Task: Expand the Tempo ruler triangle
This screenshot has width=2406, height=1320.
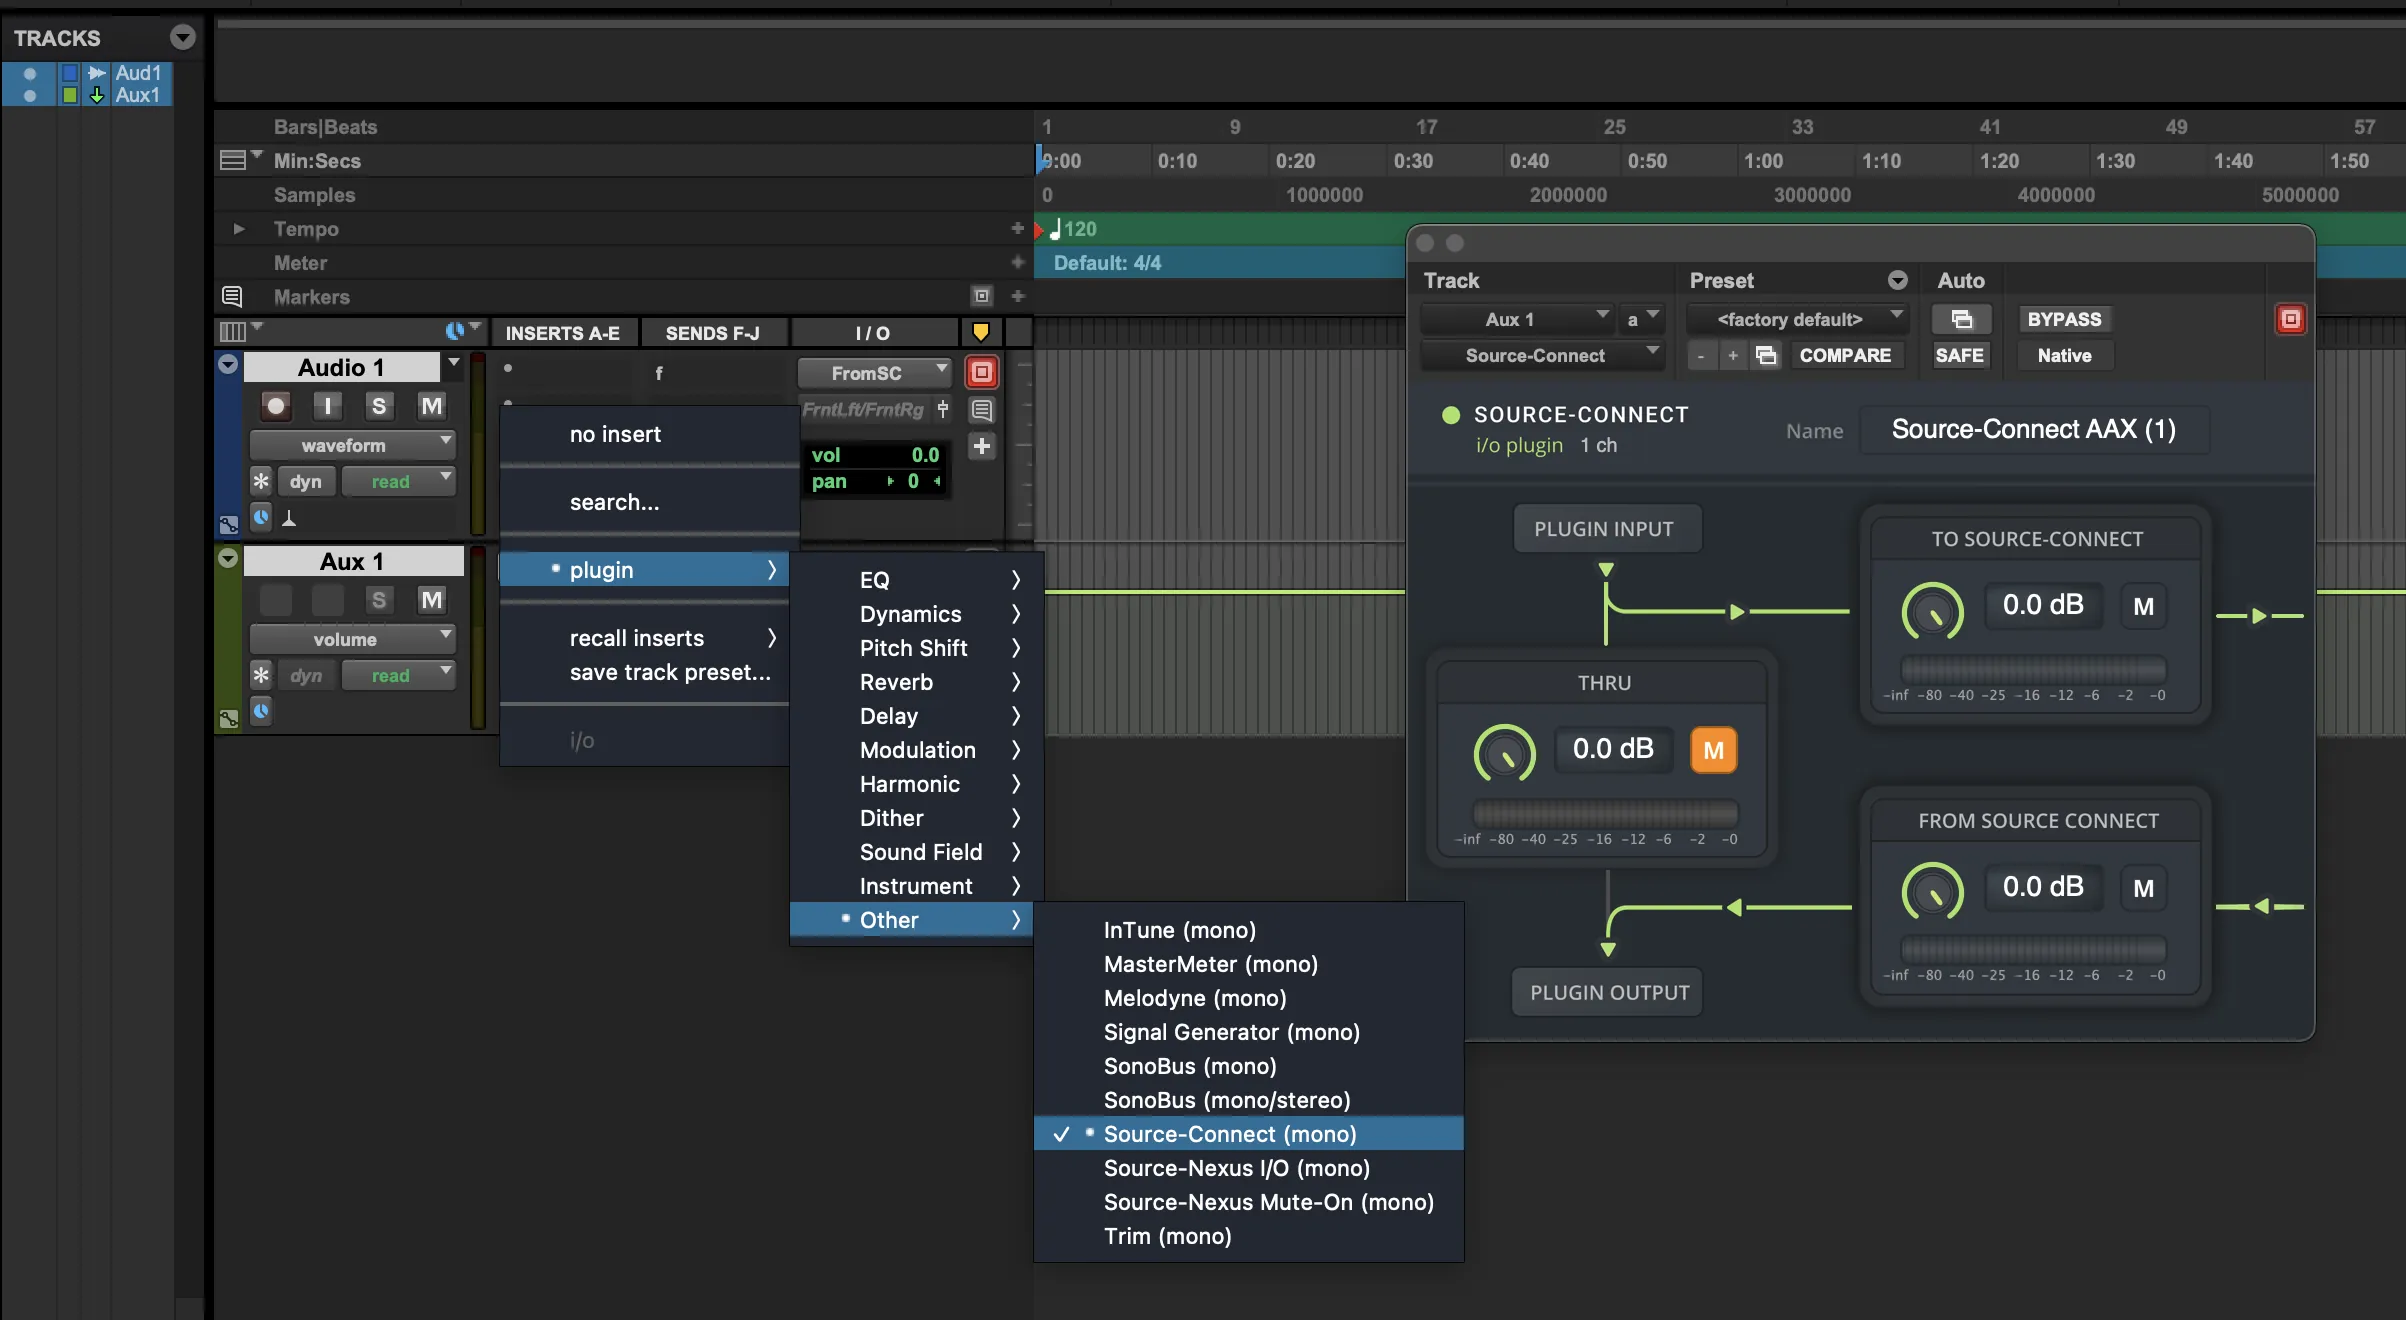Action: pos(238,229)
